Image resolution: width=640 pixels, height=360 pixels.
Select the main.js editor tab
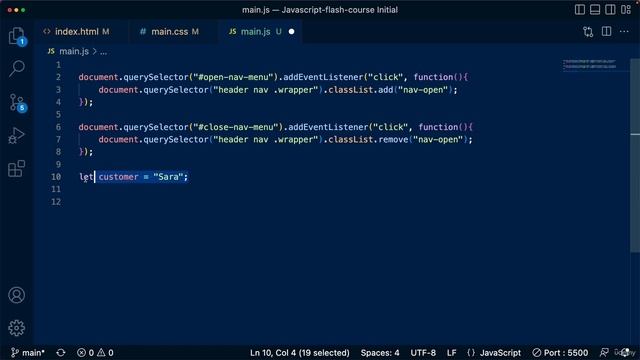[x=255, y=31]
